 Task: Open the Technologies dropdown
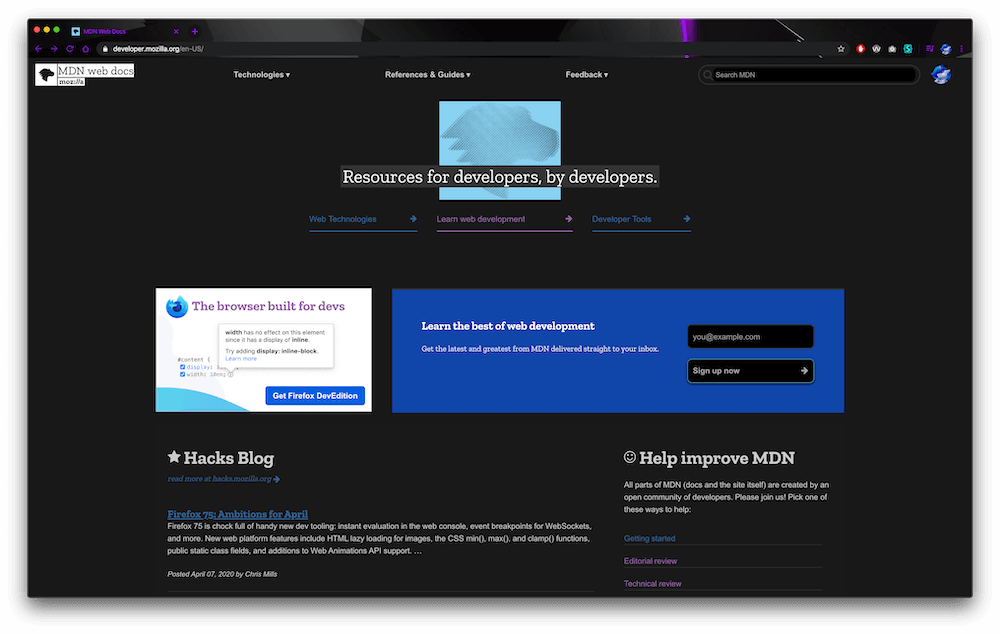tap(260, 74)
